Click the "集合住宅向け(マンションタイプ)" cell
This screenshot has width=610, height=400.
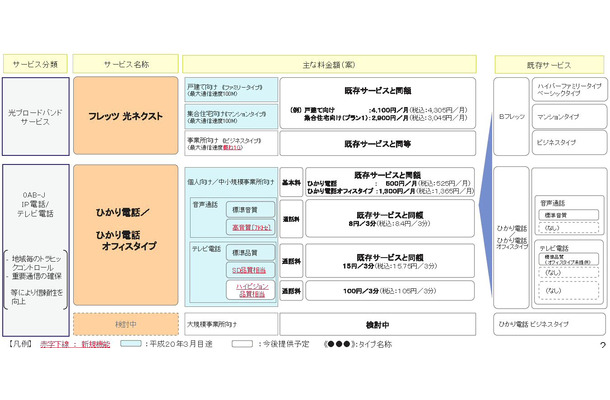click(x=231, y=116)
